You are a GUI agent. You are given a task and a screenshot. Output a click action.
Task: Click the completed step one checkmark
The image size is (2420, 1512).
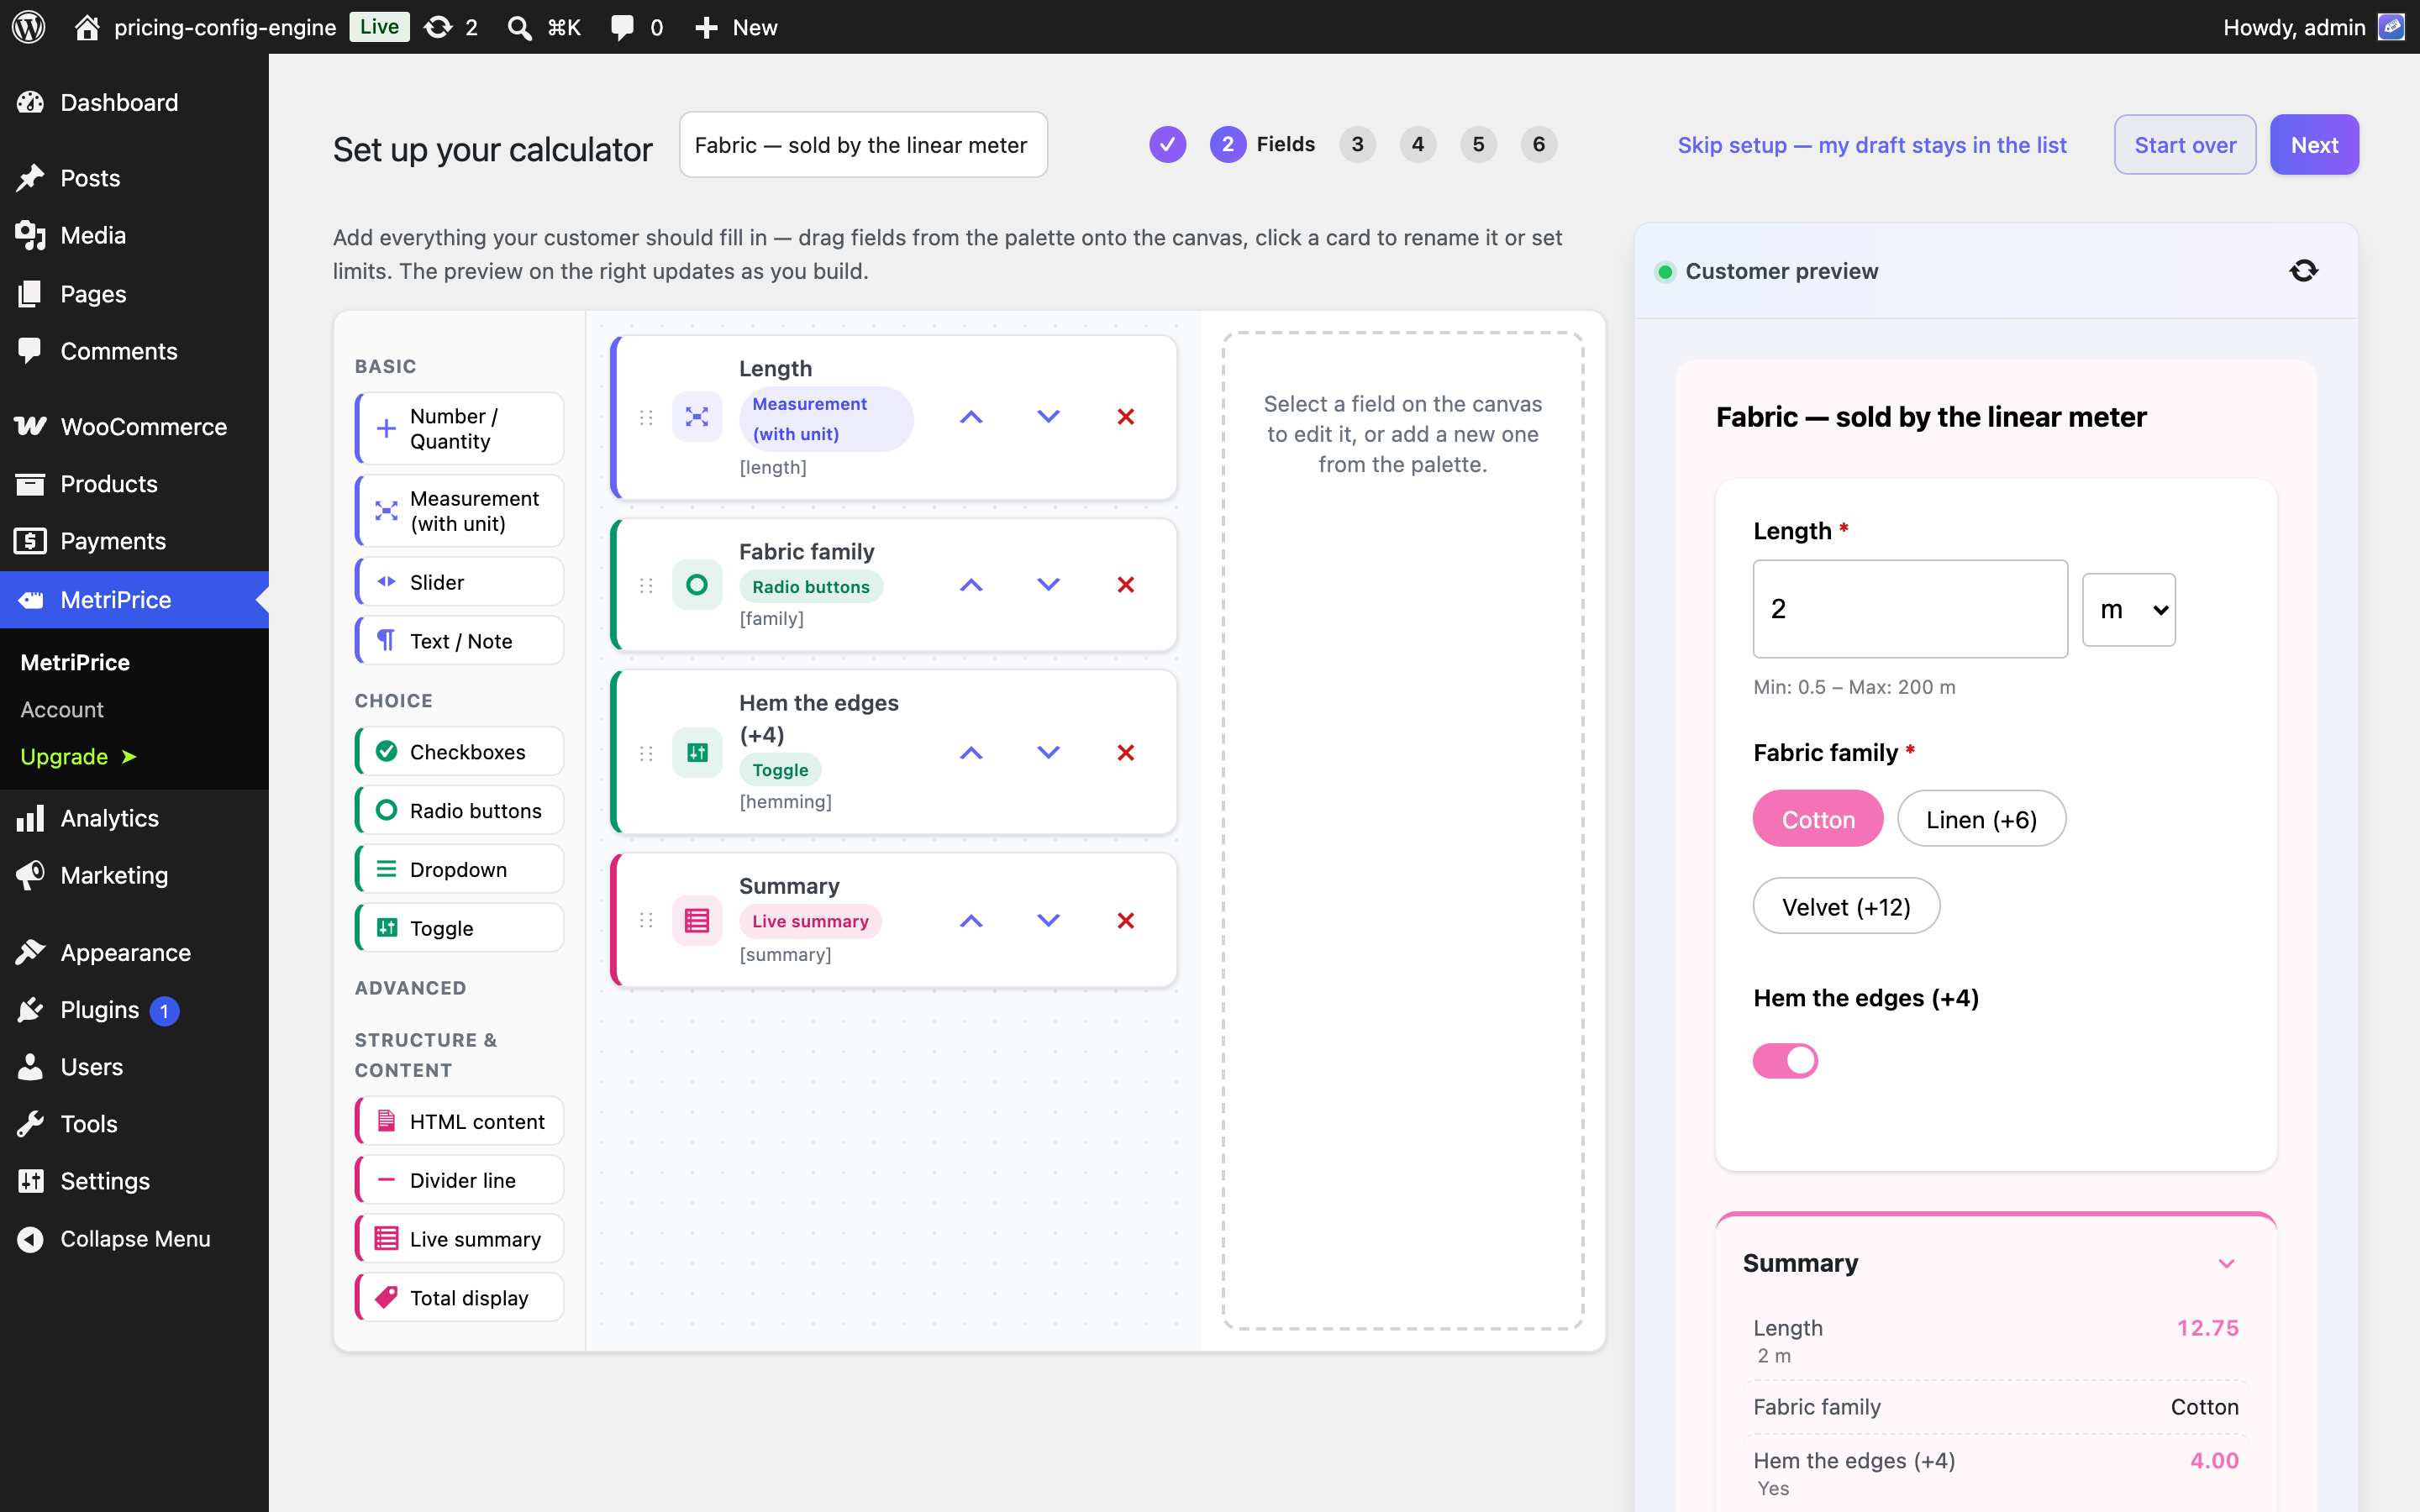click(x=1167, y=145)
